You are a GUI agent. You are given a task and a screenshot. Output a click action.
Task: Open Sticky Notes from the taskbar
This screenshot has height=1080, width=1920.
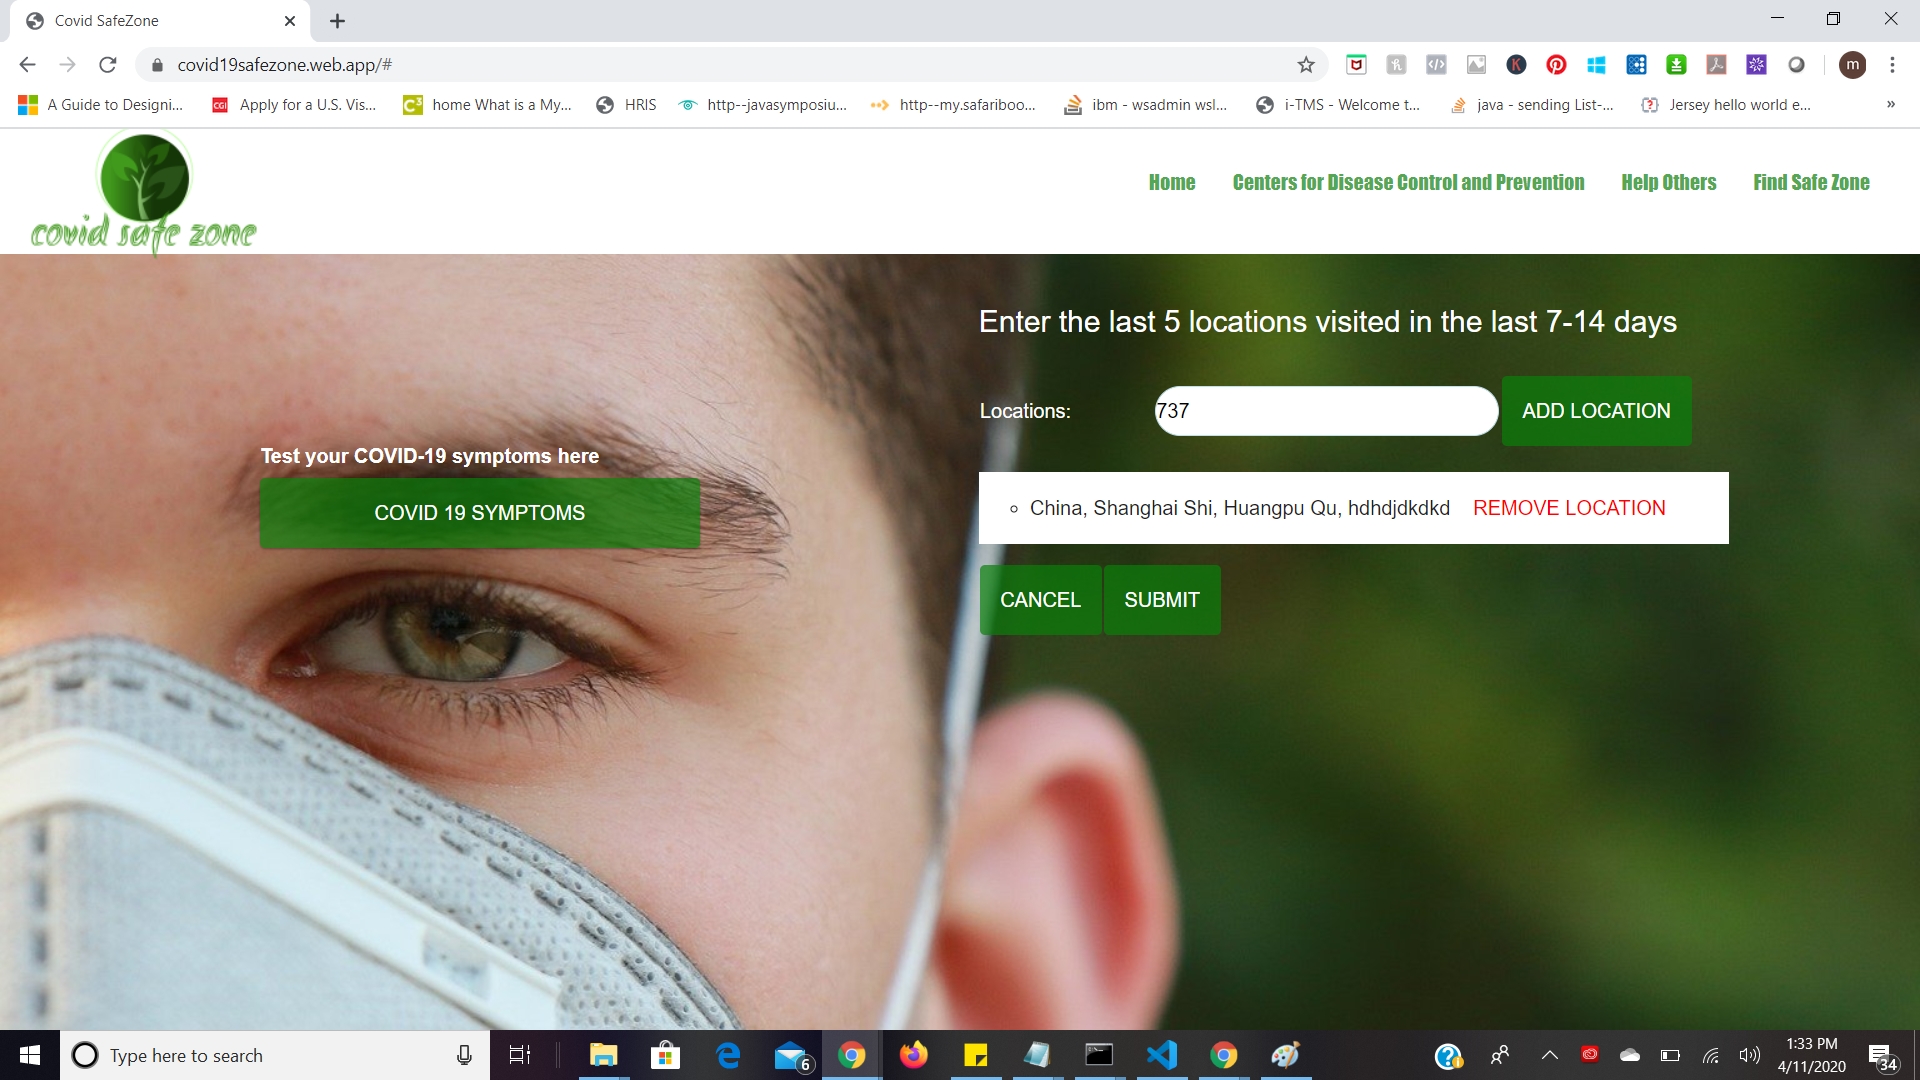coord(975,1055)
